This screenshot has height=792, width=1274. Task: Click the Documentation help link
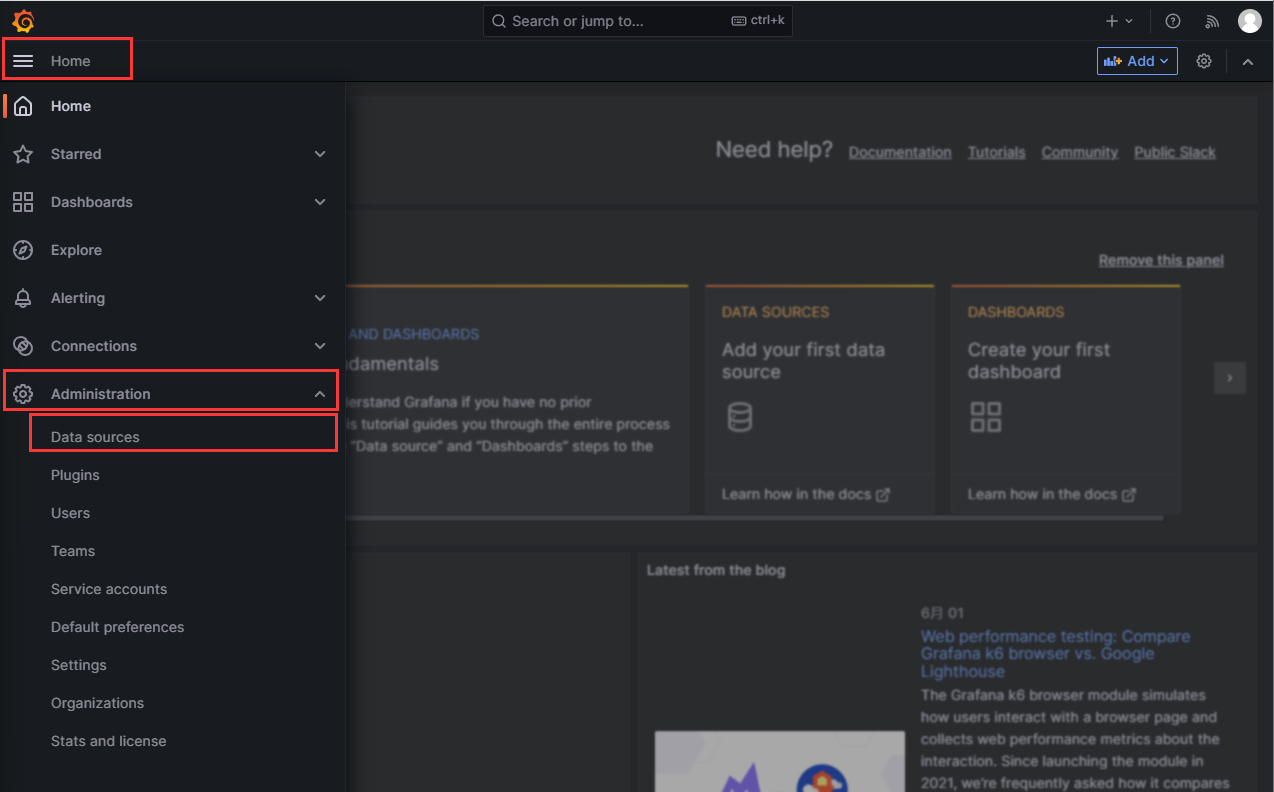tap(899, 152)
